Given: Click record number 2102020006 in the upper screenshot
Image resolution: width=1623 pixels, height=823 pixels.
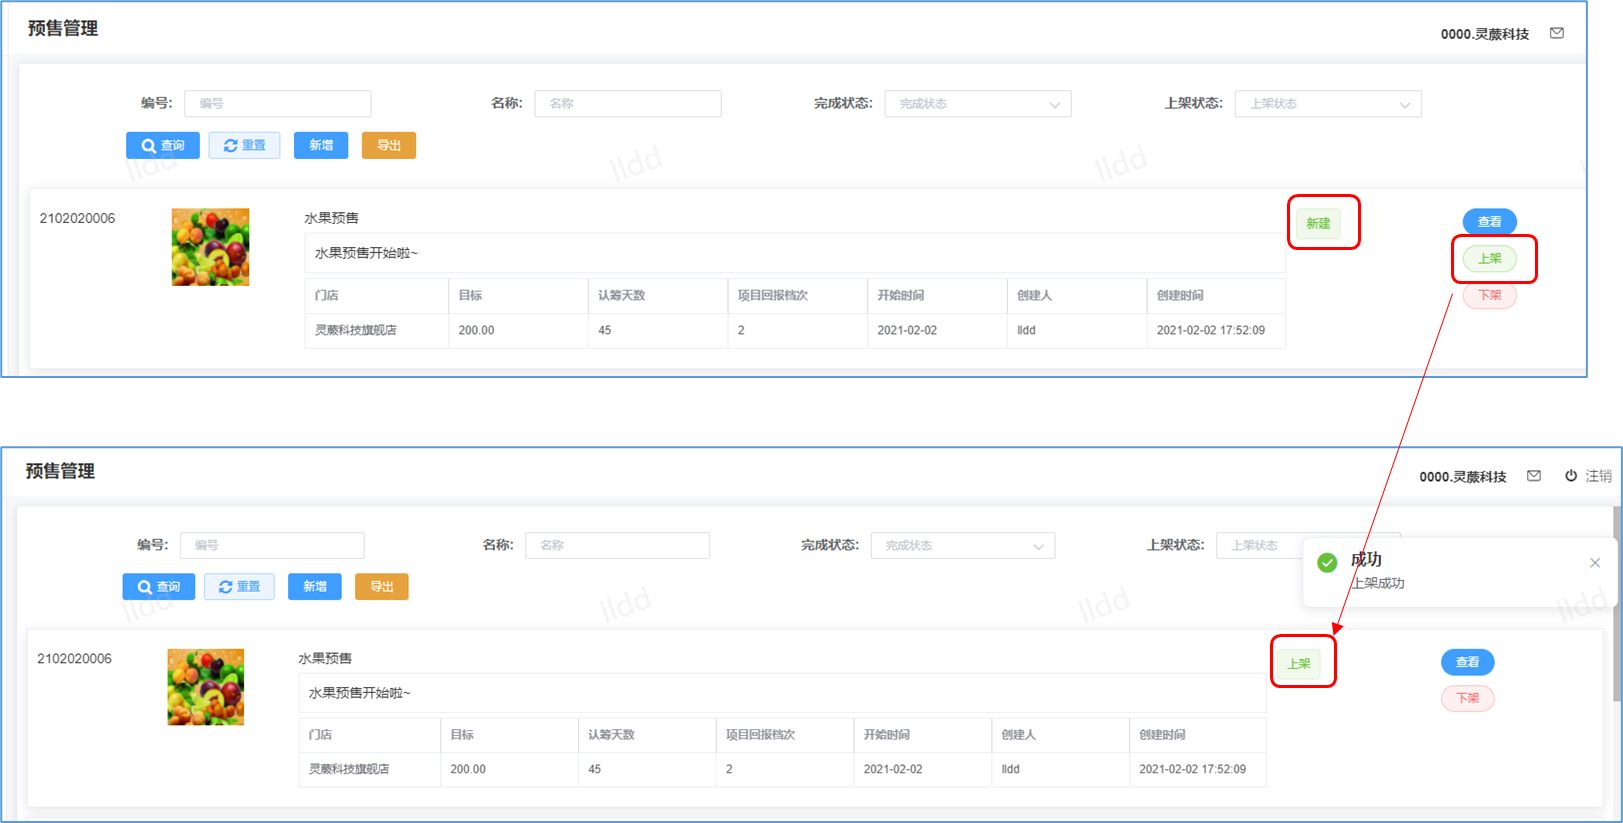Looking at the screenshot, I should (78, 218).
